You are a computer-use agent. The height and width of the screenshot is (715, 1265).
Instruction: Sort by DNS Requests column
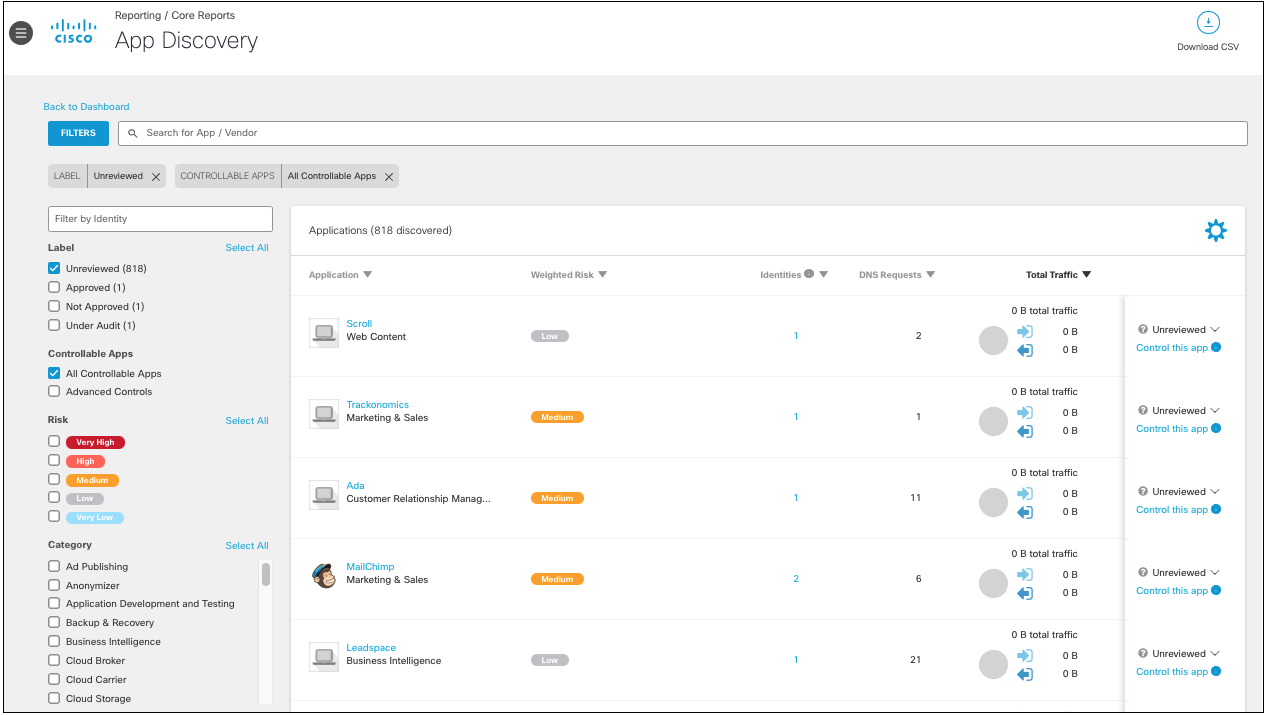897,275
